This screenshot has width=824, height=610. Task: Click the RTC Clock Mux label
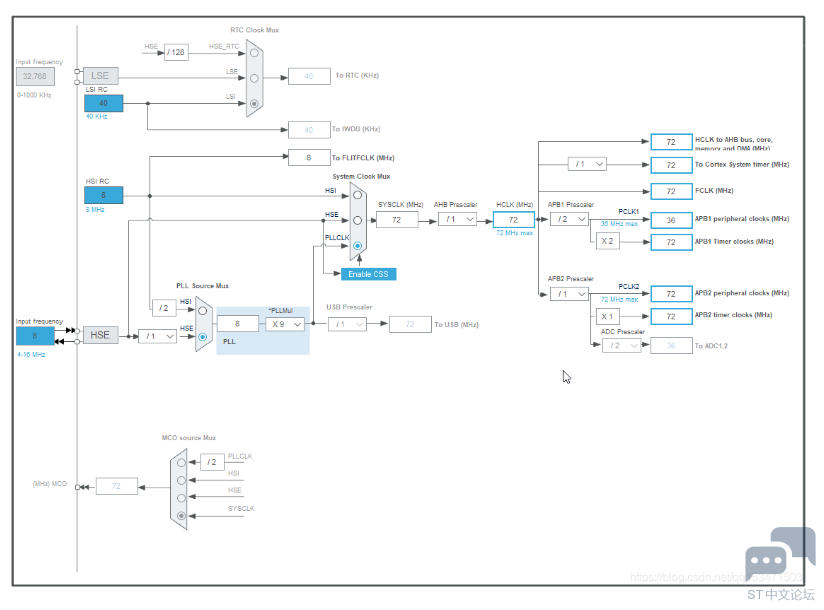coord(255,30)
